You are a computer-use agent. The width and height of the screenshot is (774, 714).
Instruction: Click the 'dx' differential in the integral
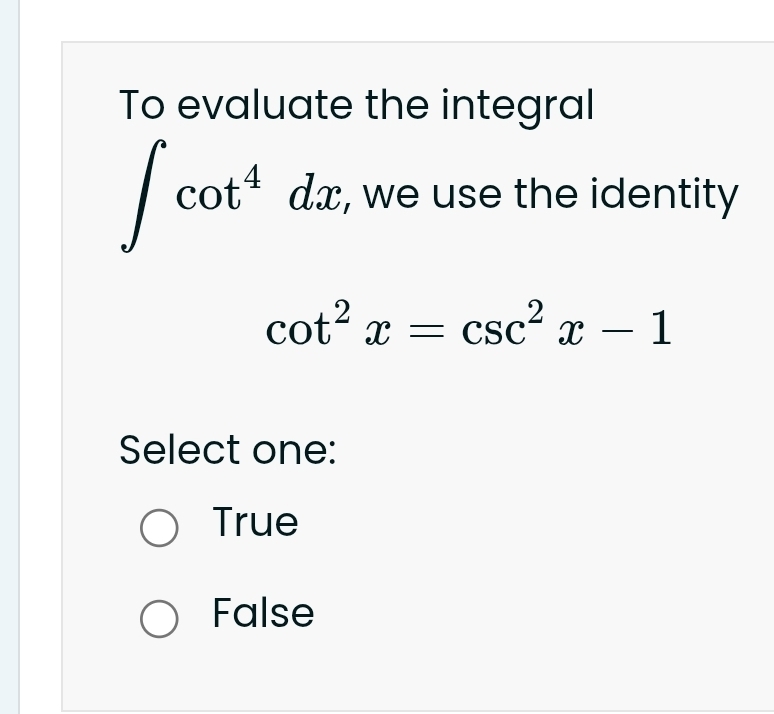317,196
